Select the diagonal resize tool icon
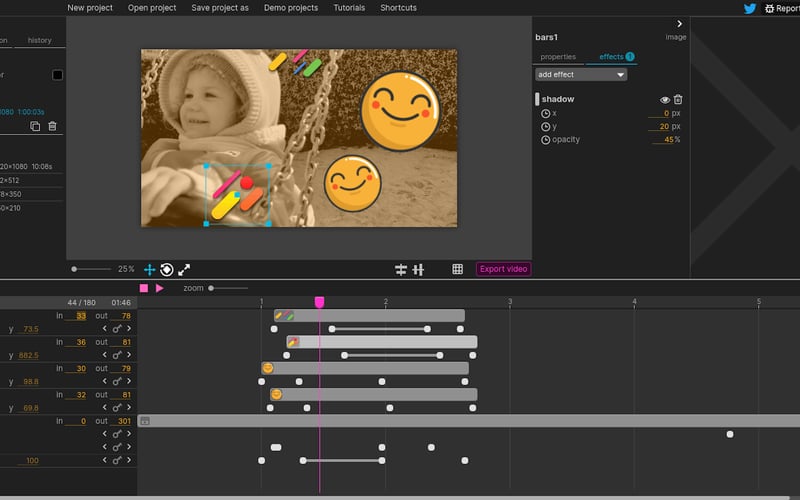 (184, 269)
